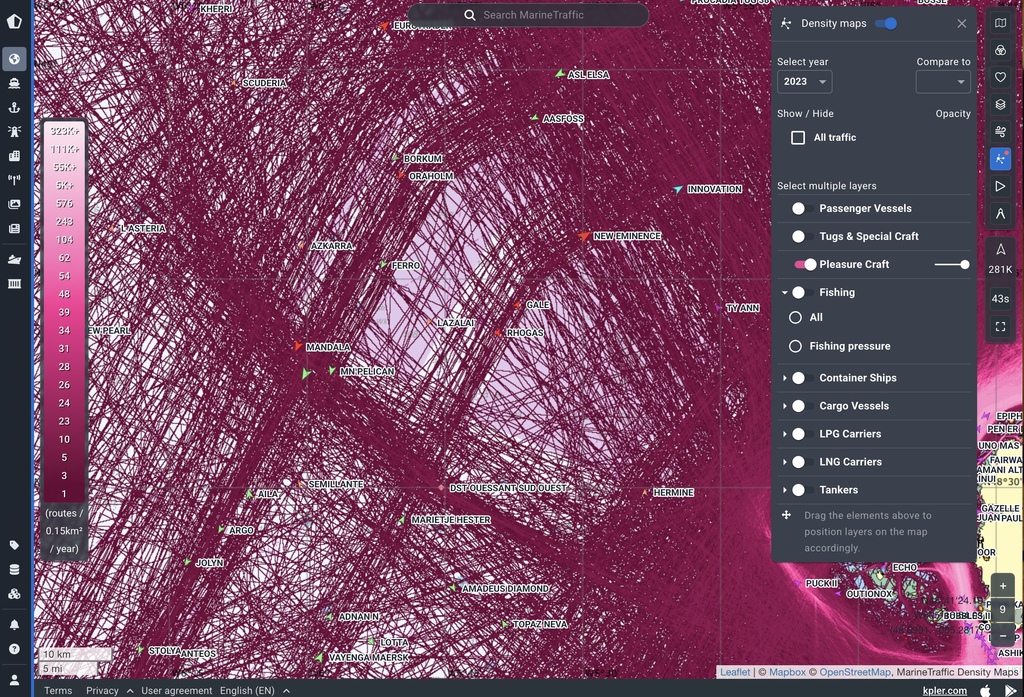Open the Photos gallery icon
Image resolution: width=1024 pixels, height=697 pixels.
14,204
